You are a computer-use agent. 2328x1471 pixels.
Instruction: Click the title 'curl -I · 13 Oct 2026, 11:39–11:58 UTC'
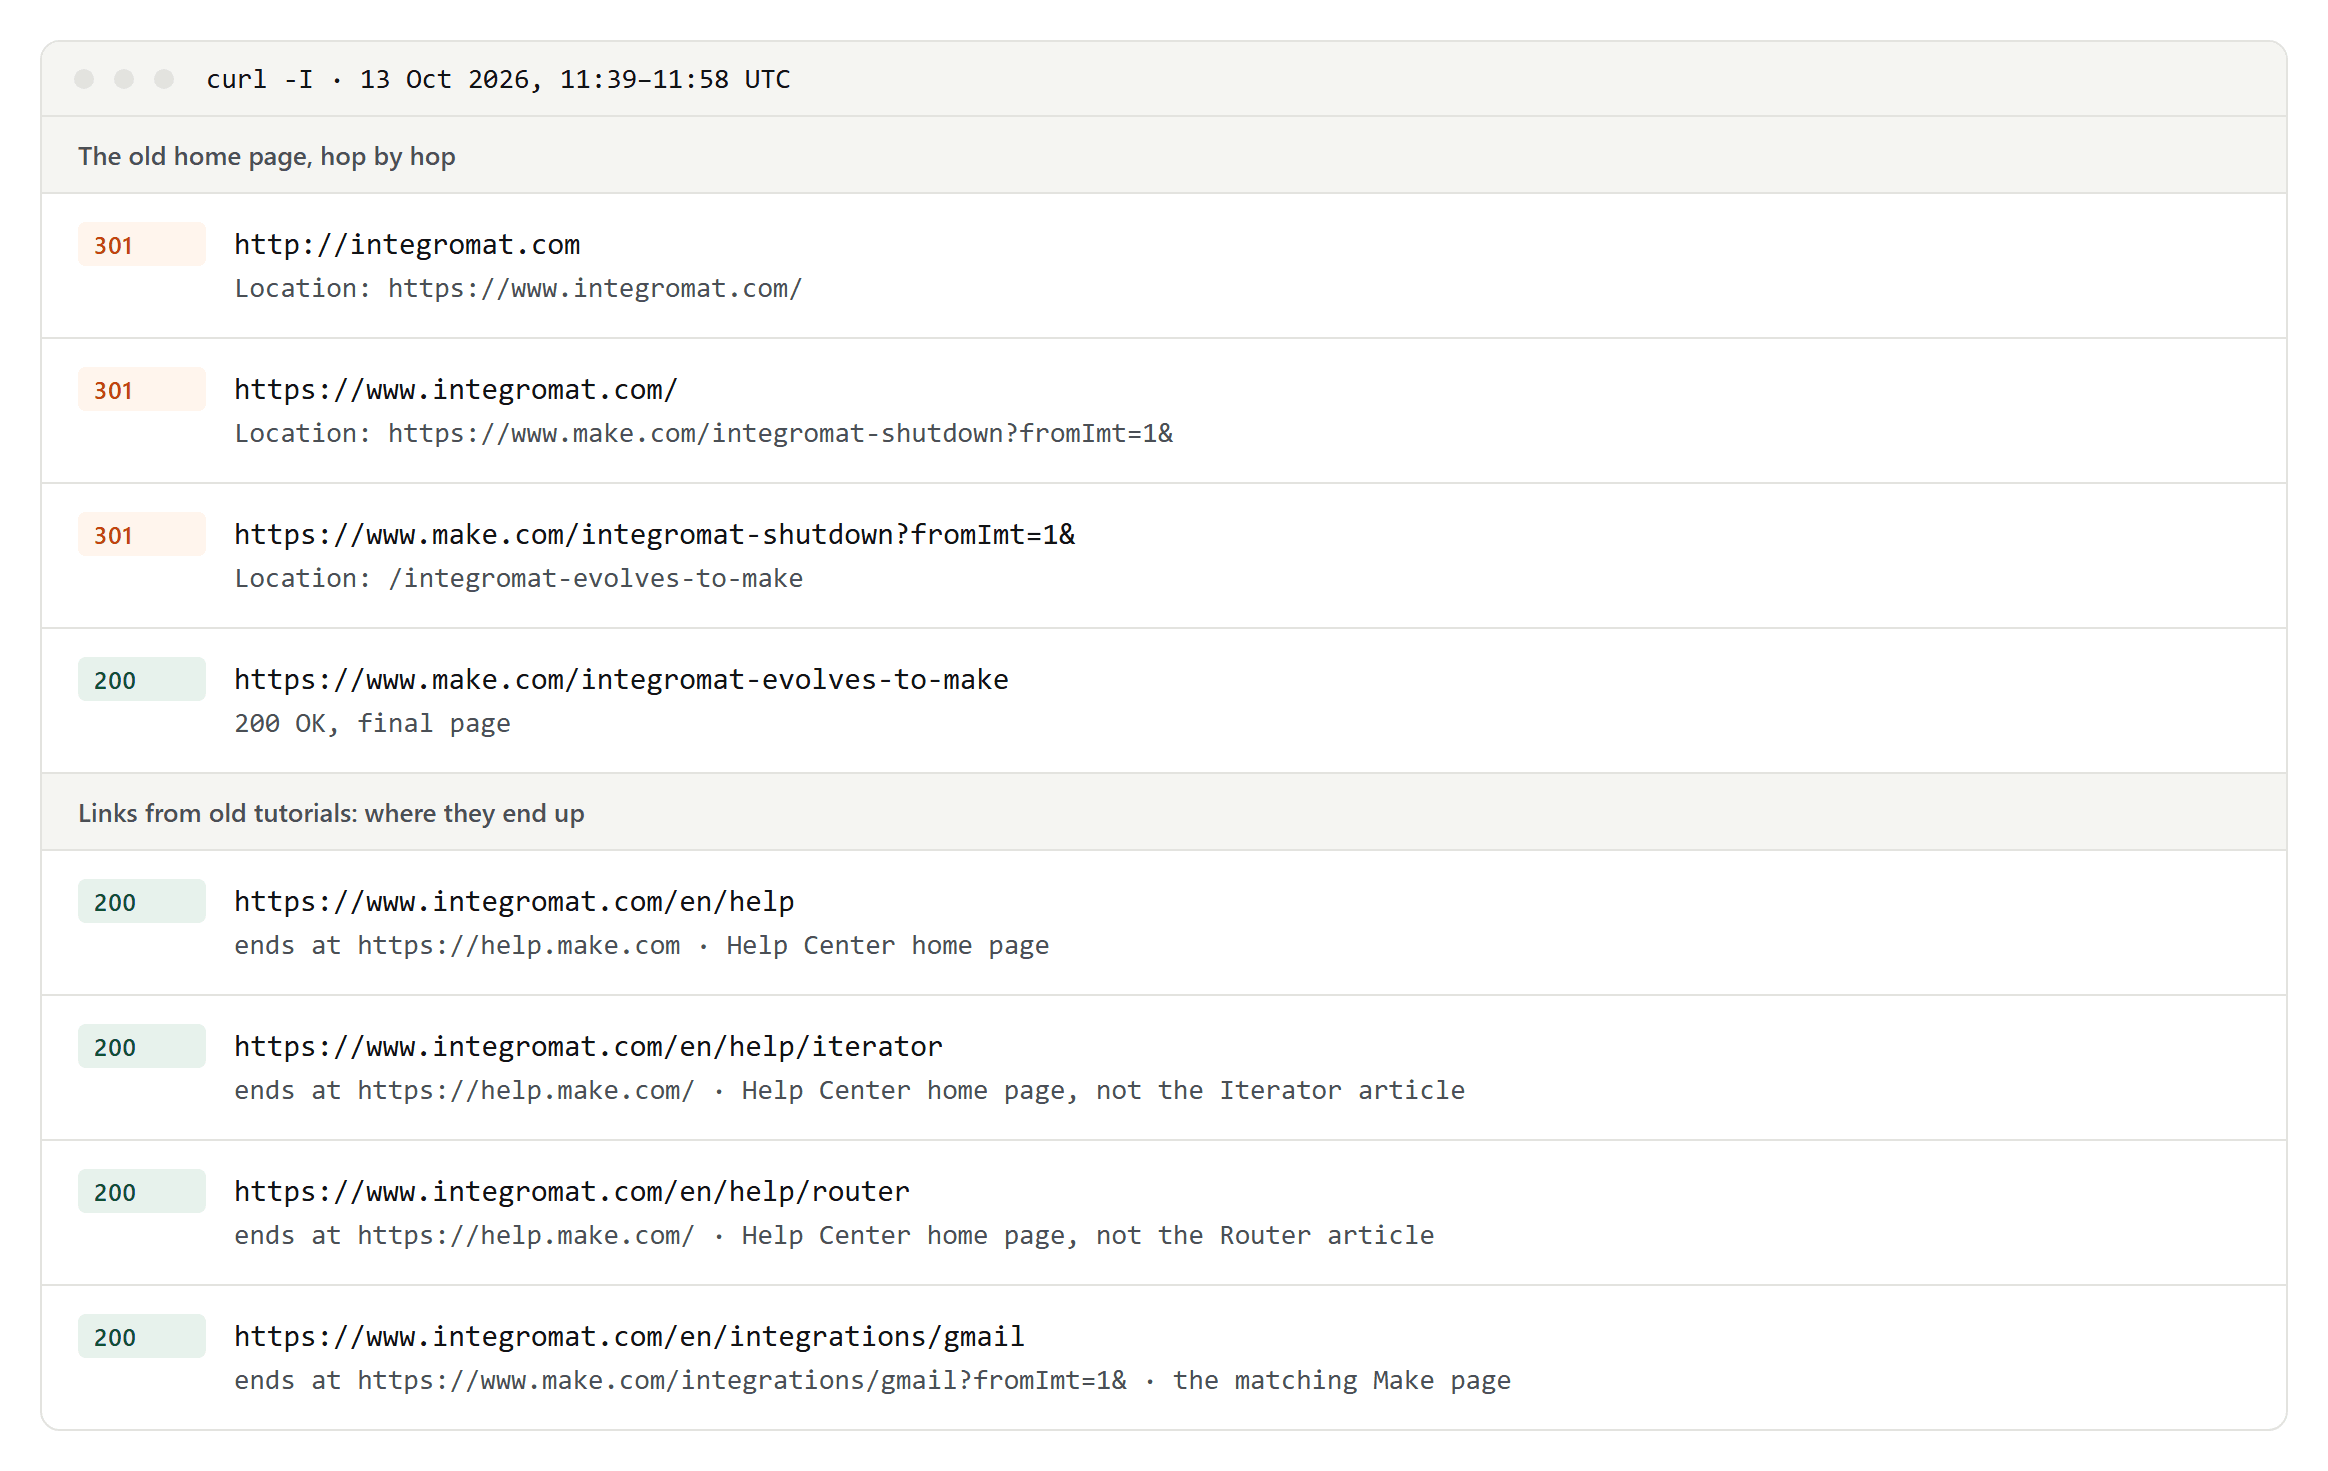pos(498,79)
